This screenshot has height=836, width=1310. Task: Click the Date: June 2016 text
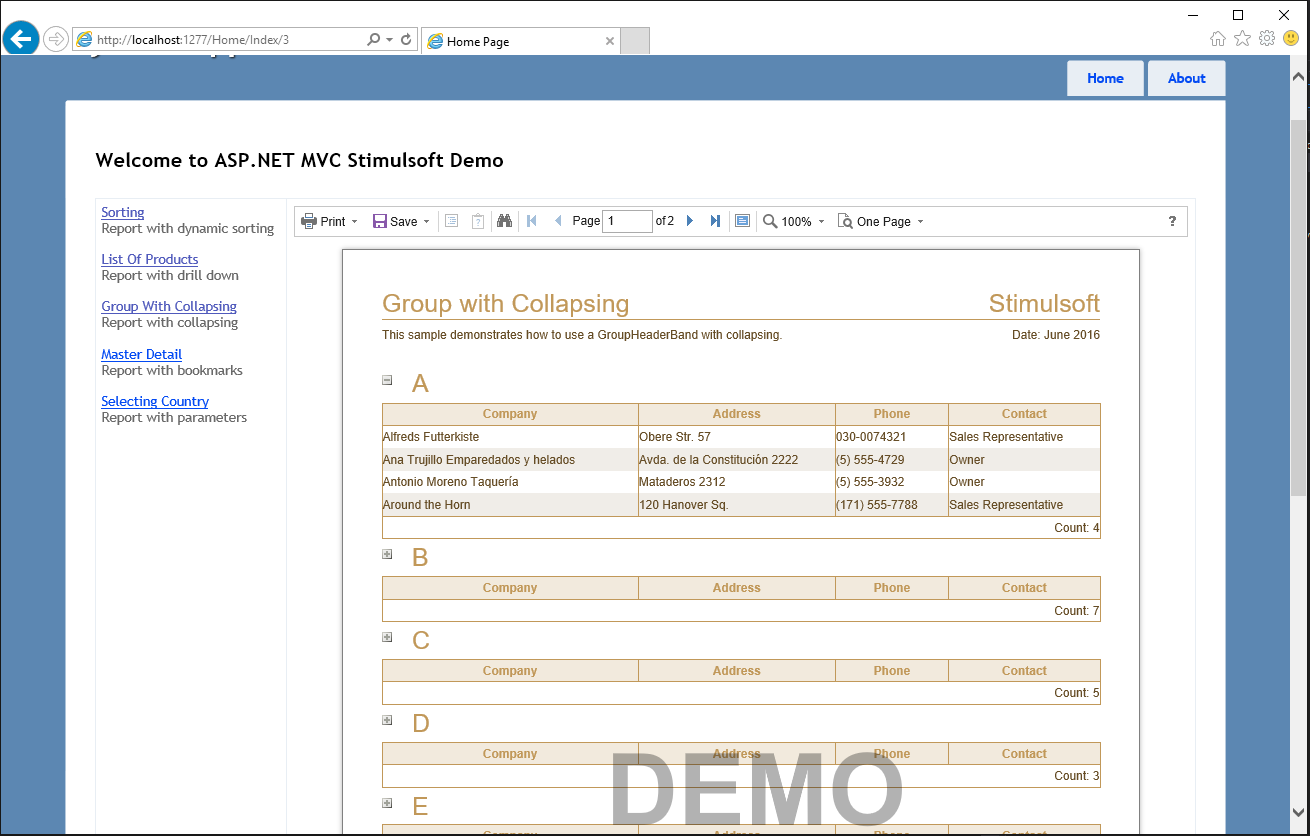[1056, 335]
